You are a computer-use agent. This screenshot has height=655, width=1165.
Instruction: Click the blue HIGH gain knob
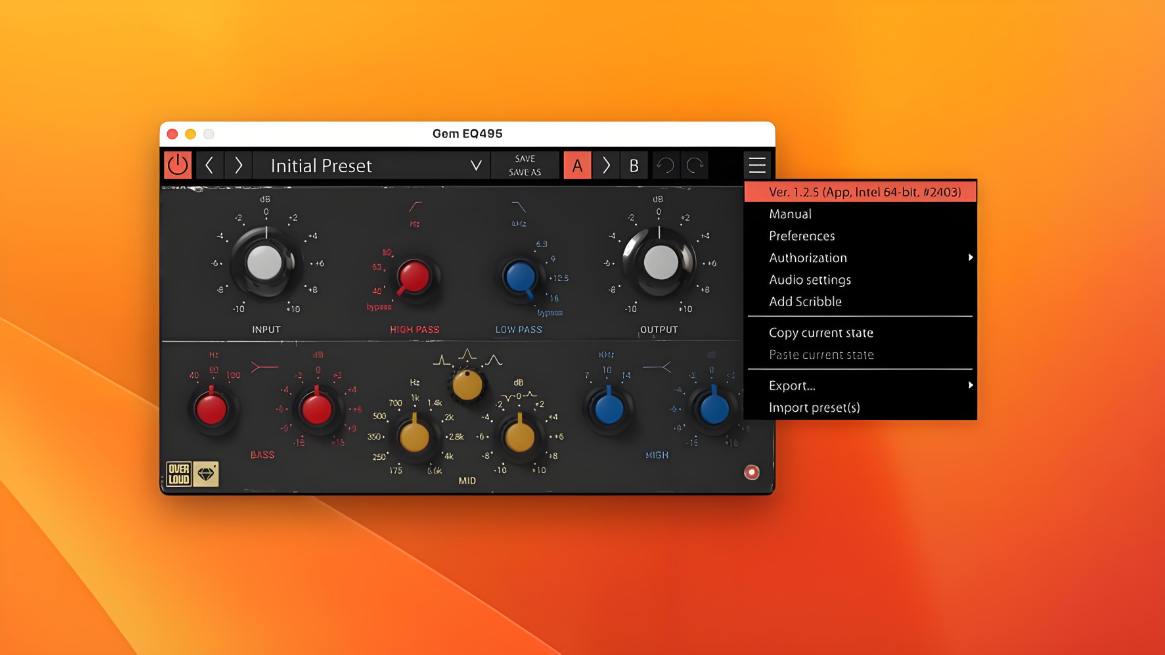714,408
